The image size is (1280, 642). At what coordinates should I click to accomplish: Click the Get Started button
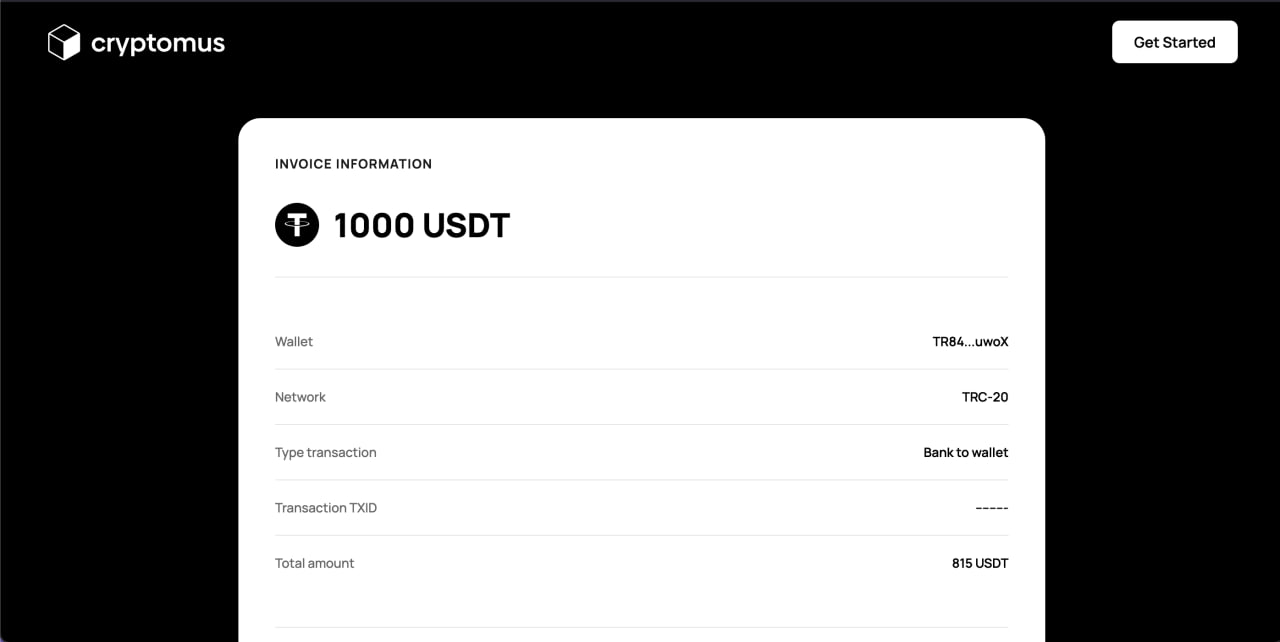1174,42
